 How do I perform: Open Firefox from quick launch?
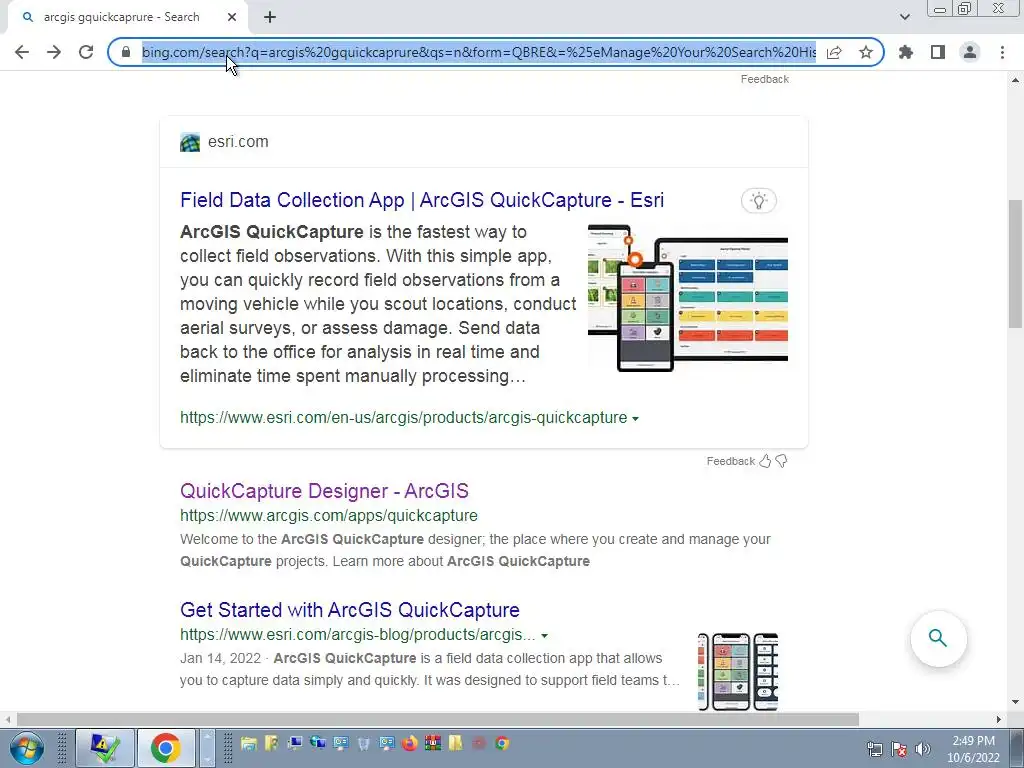(x=409, y=743)
